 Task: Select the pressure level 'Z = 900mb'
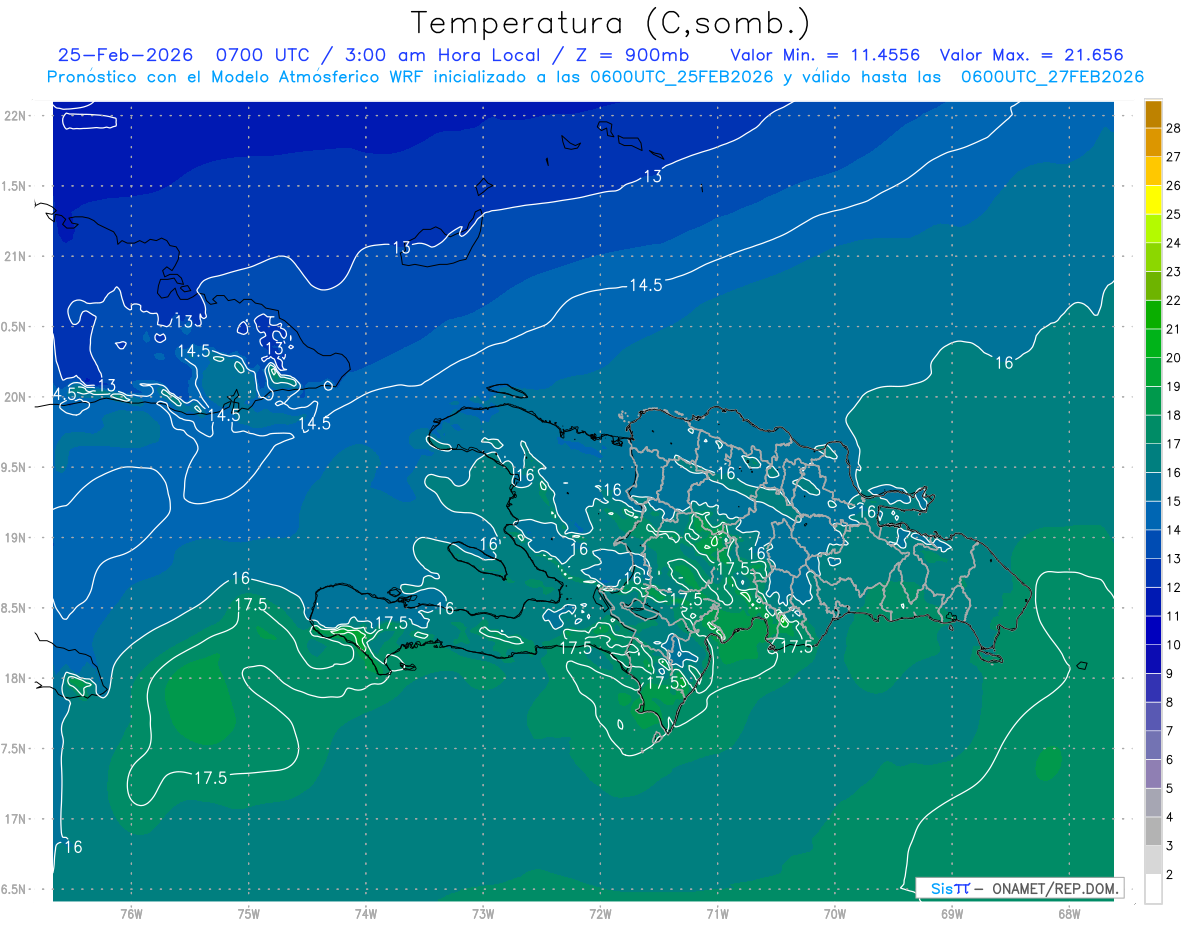634,55
